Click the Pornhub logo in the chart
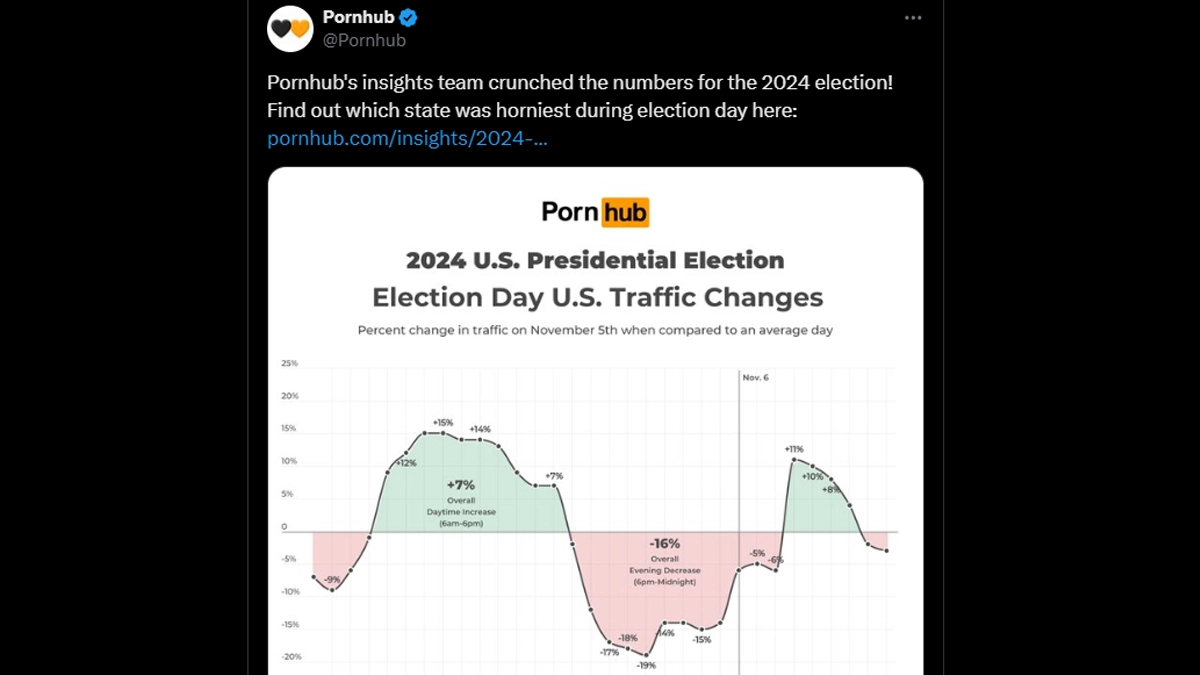 tap(595, 212)
